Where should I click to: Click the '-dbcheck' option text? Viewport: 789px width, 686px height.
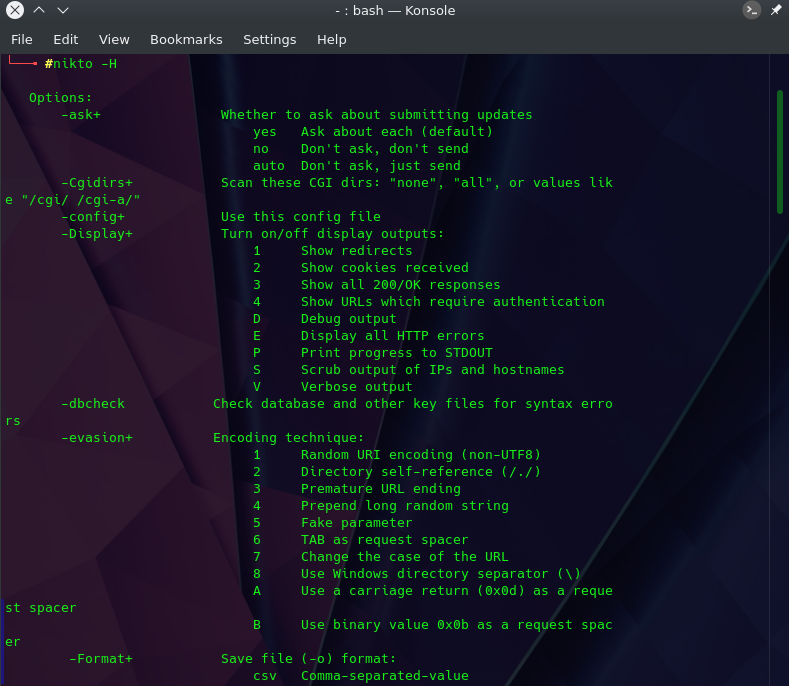[93, 404]
